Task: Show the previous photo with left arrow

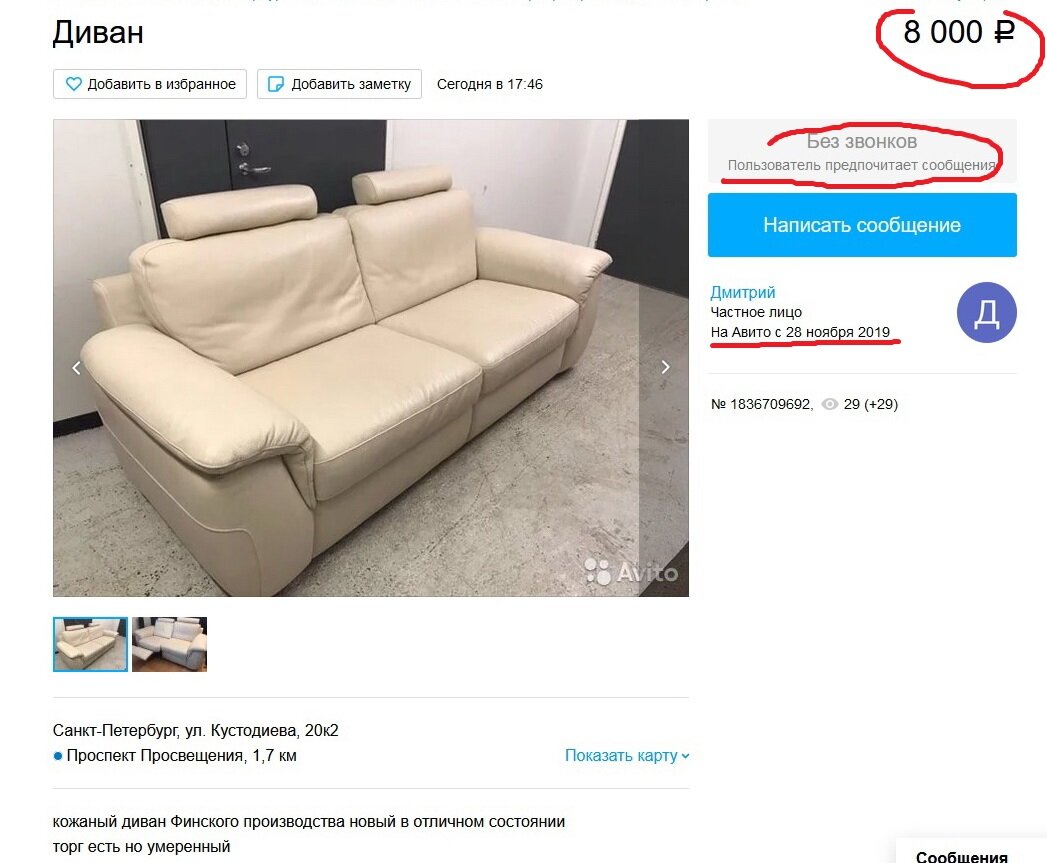Action: point(77,367)
